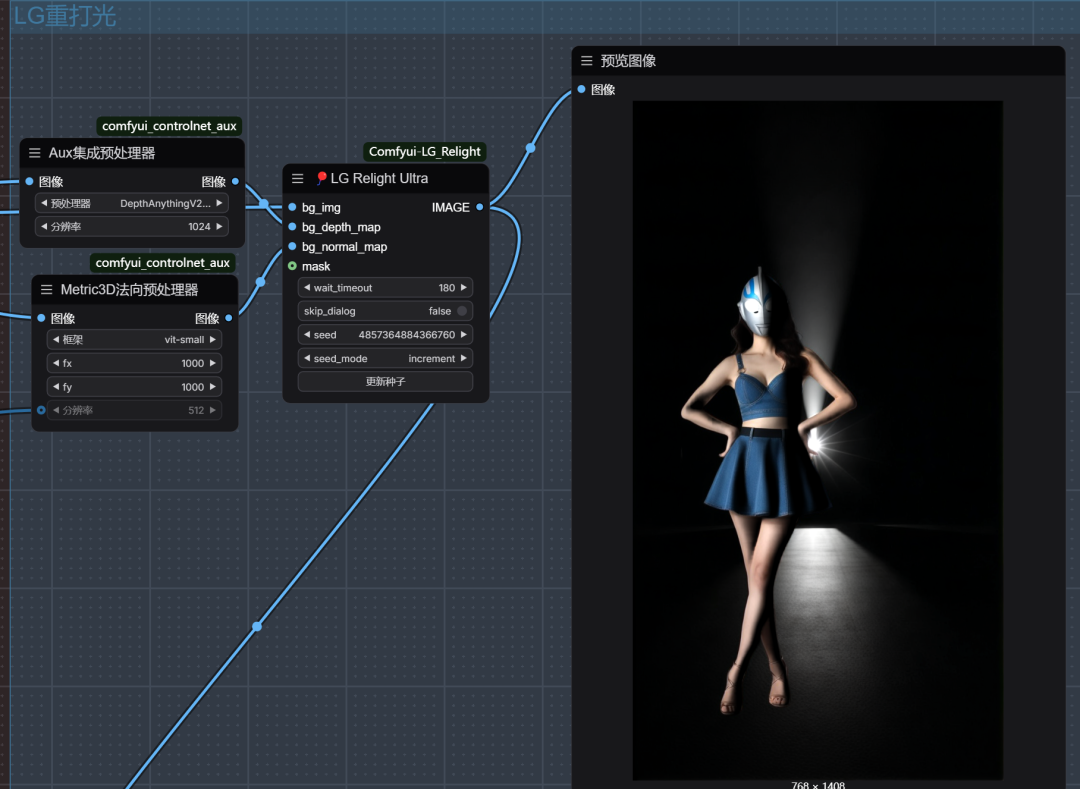Open the 预览图像 node hamburger menu
This screenshot has height=789, width=1080.
(x=587, y=61)
